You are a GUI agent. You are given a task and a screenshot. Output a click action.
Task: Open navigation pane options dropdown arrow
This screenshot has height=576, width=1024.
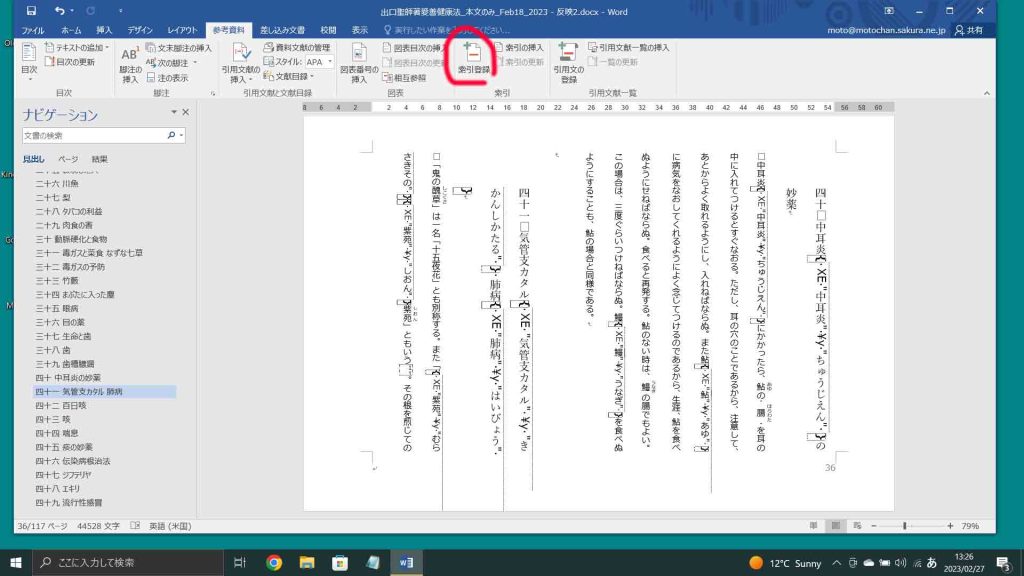pos(174,112)
